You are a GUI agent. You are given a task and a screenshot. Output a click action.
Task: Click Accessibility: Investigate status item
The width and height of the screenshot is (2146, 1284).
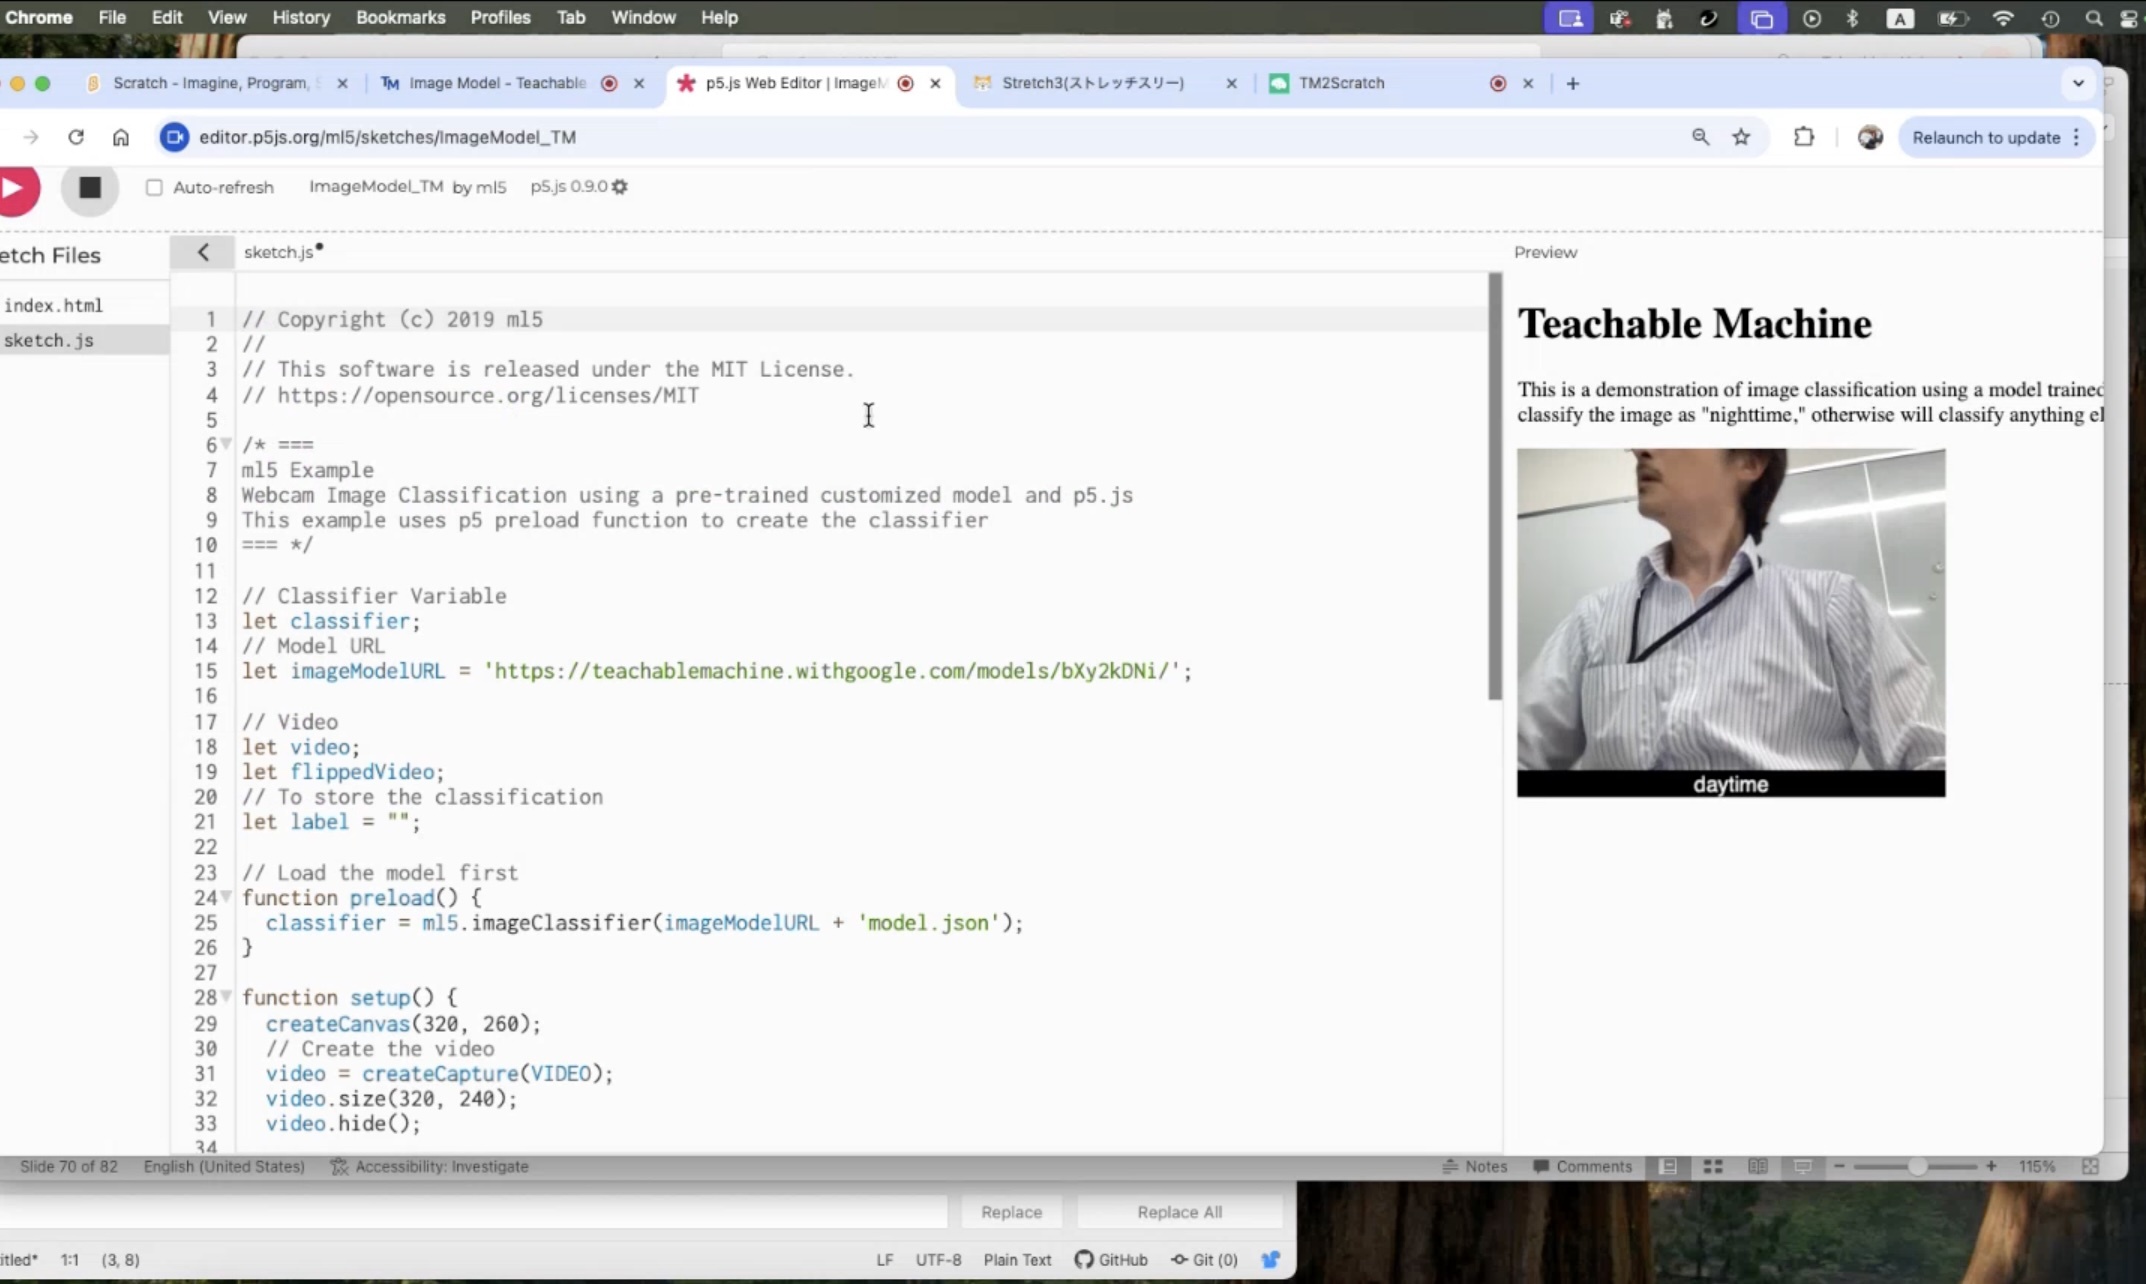[x=429, y=1166]
